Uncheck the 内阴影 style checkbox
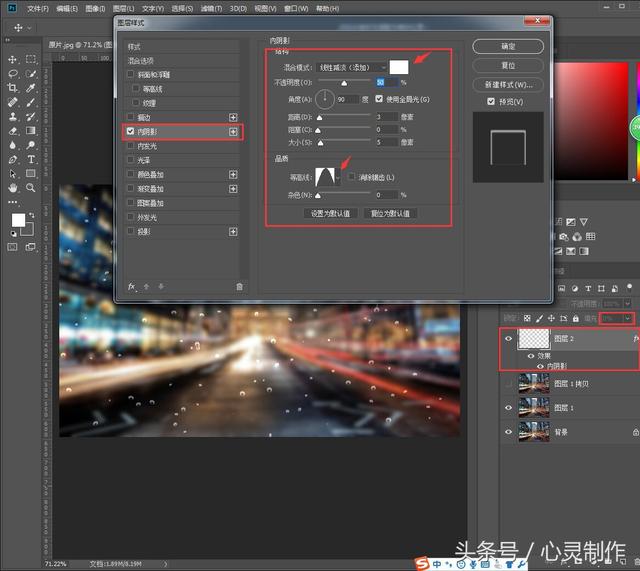The height and width of the screenshot is (571, 640). pos(131,131)
